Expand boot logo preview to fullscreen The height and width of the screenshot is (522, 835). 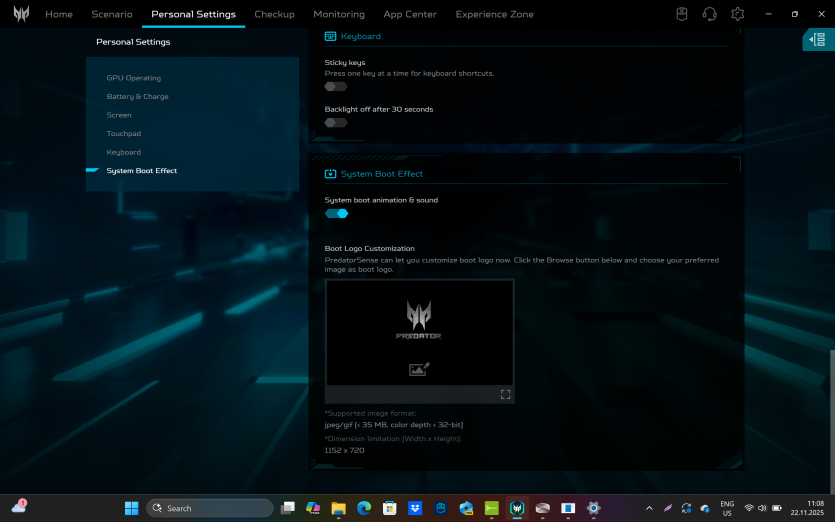(x=505, y=394)
